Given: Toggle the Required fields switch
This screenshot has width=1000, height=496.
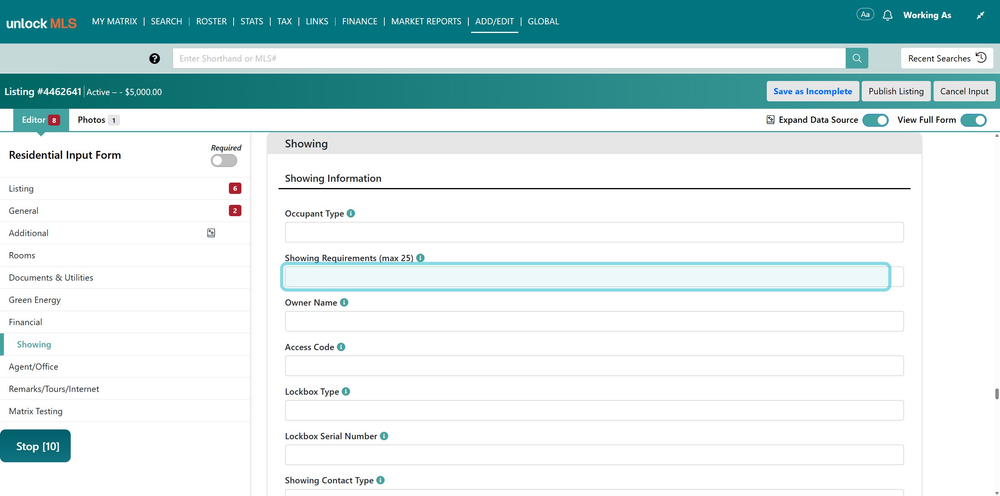Looking at the screenshot, I should pyautogui.click(x=224, y=161).
